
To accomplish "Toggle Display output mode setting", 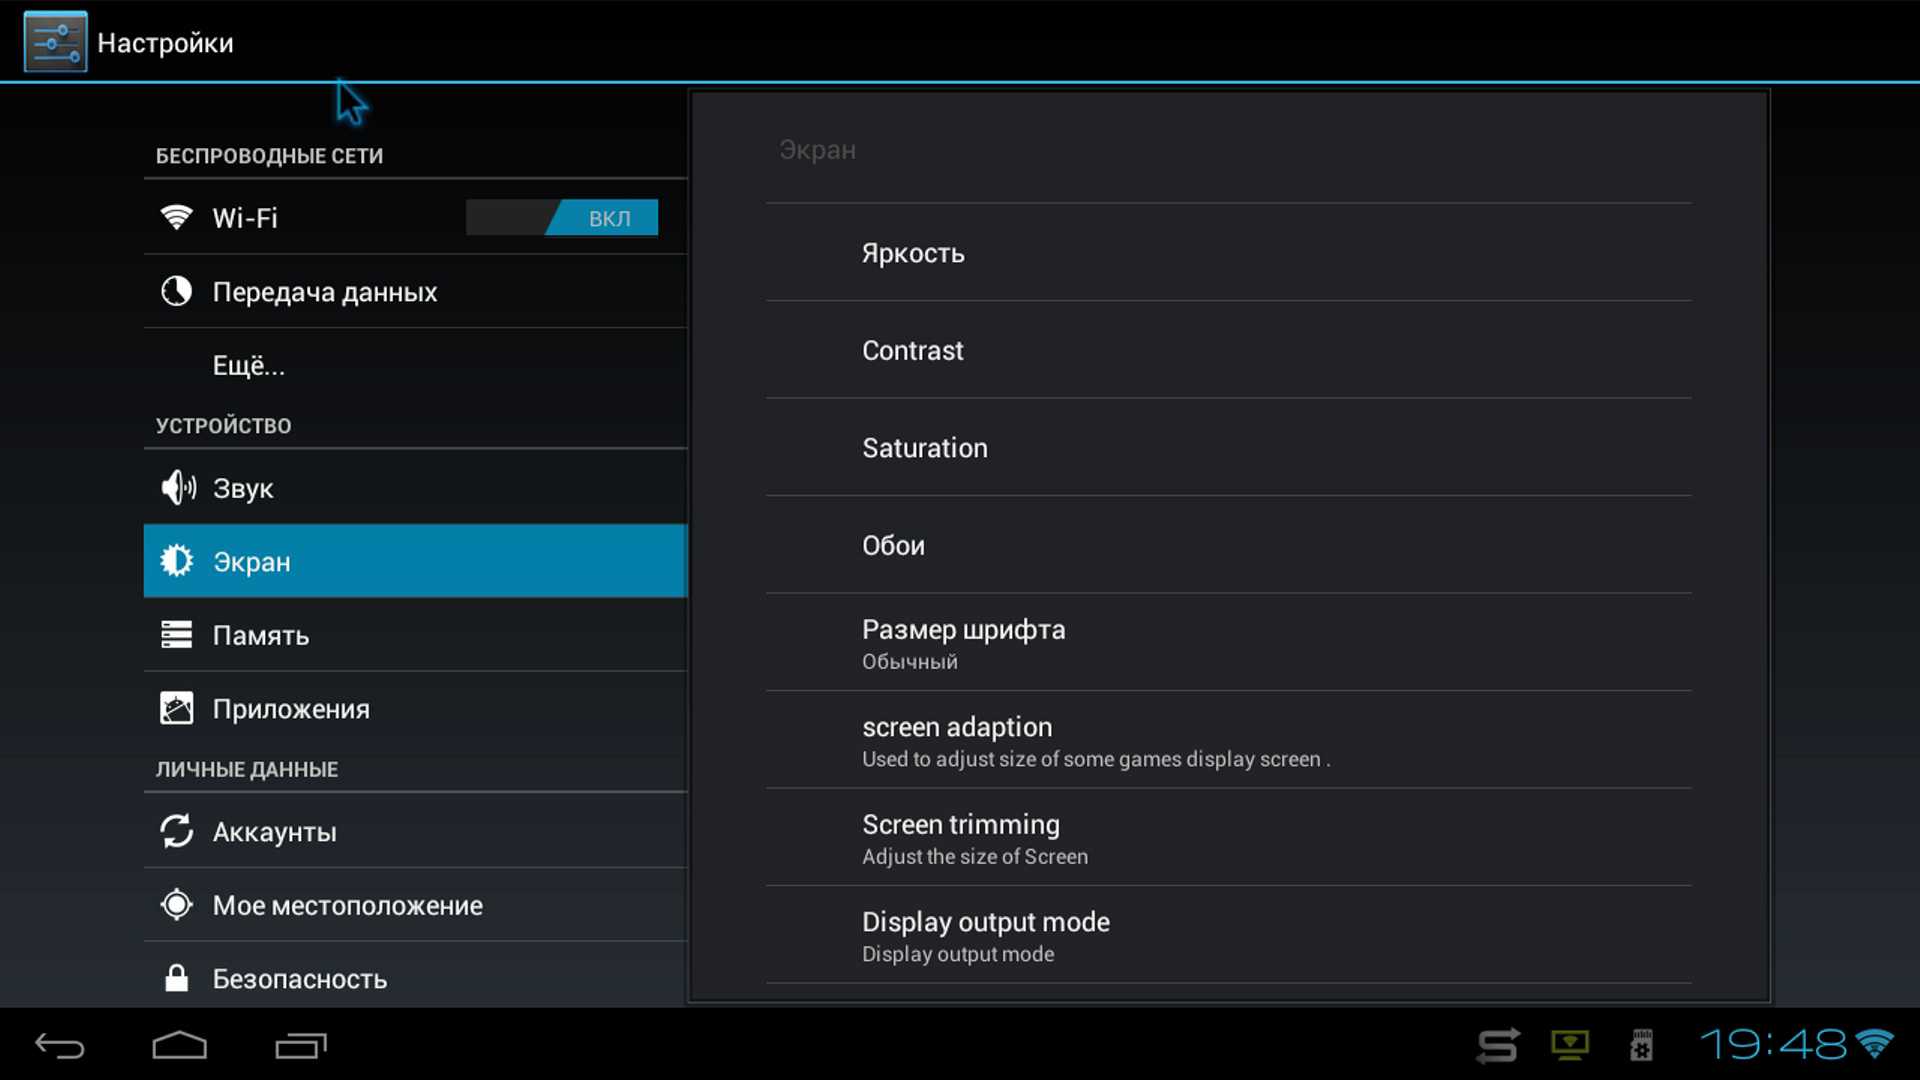I will (x=985, y=936).
